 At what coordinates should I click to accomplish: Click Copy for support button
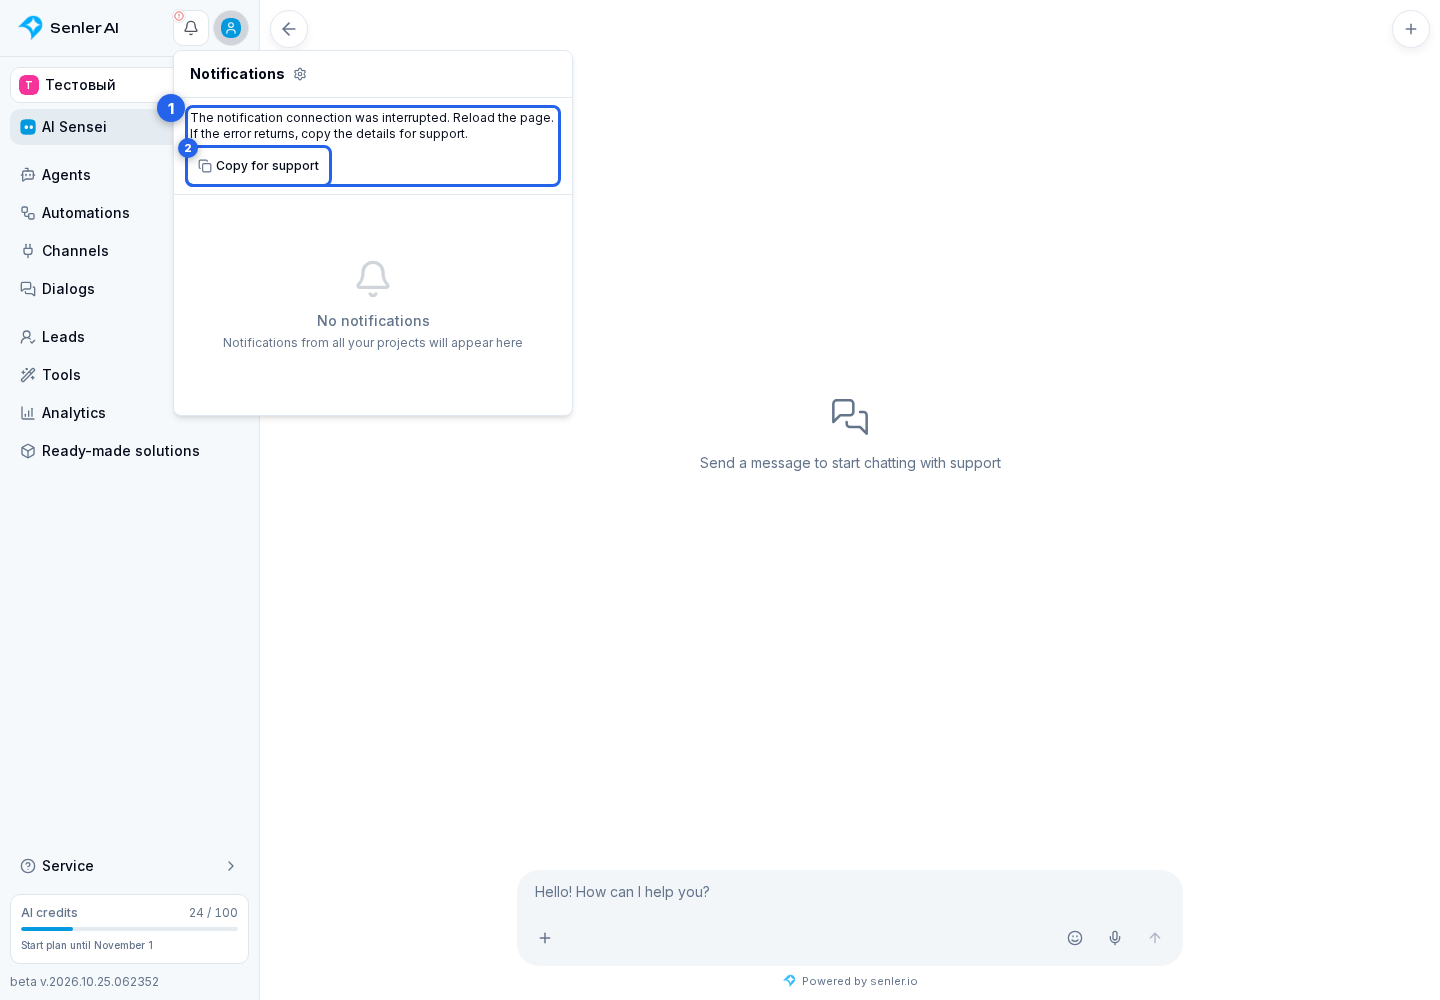tap(259, 166)
